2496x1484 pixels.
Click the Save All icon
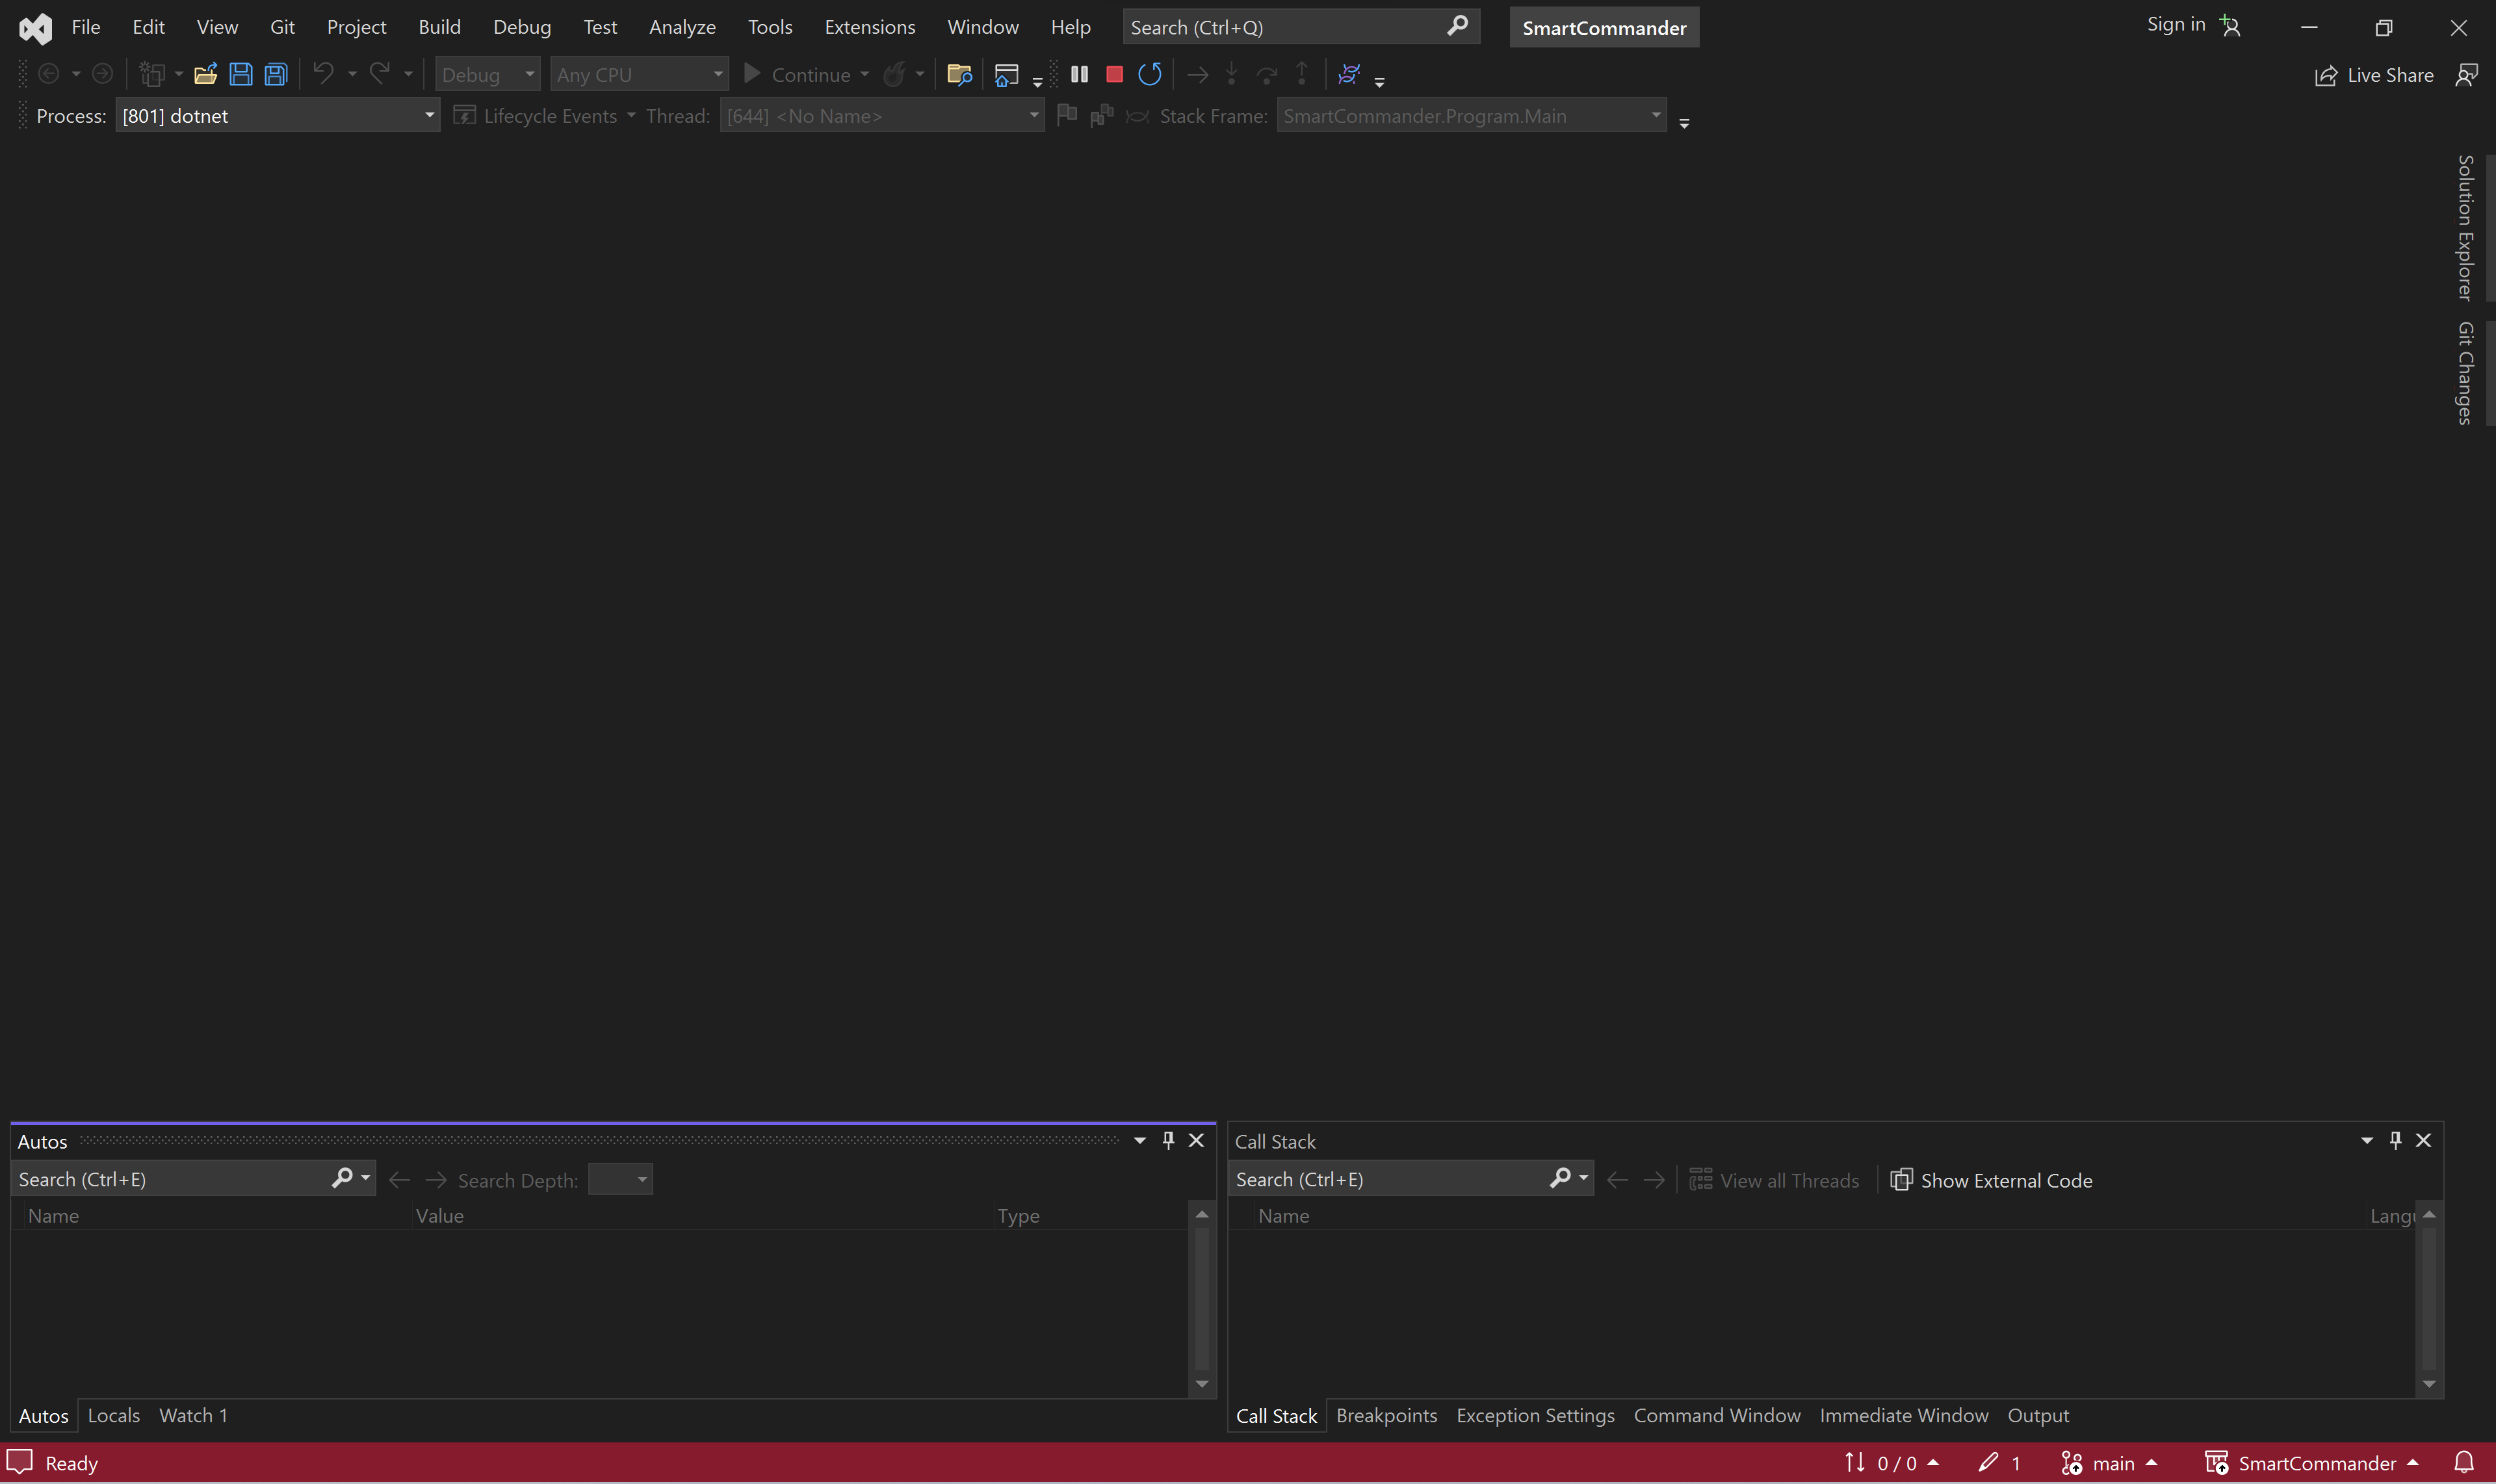tap(274, 73)
